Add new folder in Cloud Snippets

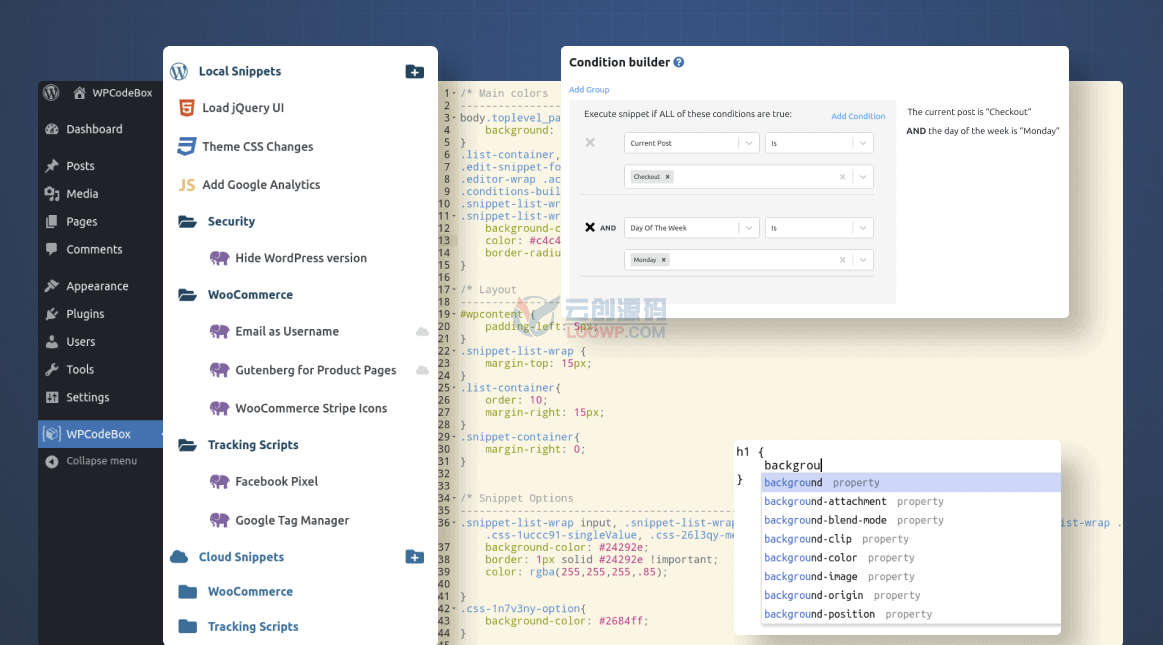tap(415, 557)
